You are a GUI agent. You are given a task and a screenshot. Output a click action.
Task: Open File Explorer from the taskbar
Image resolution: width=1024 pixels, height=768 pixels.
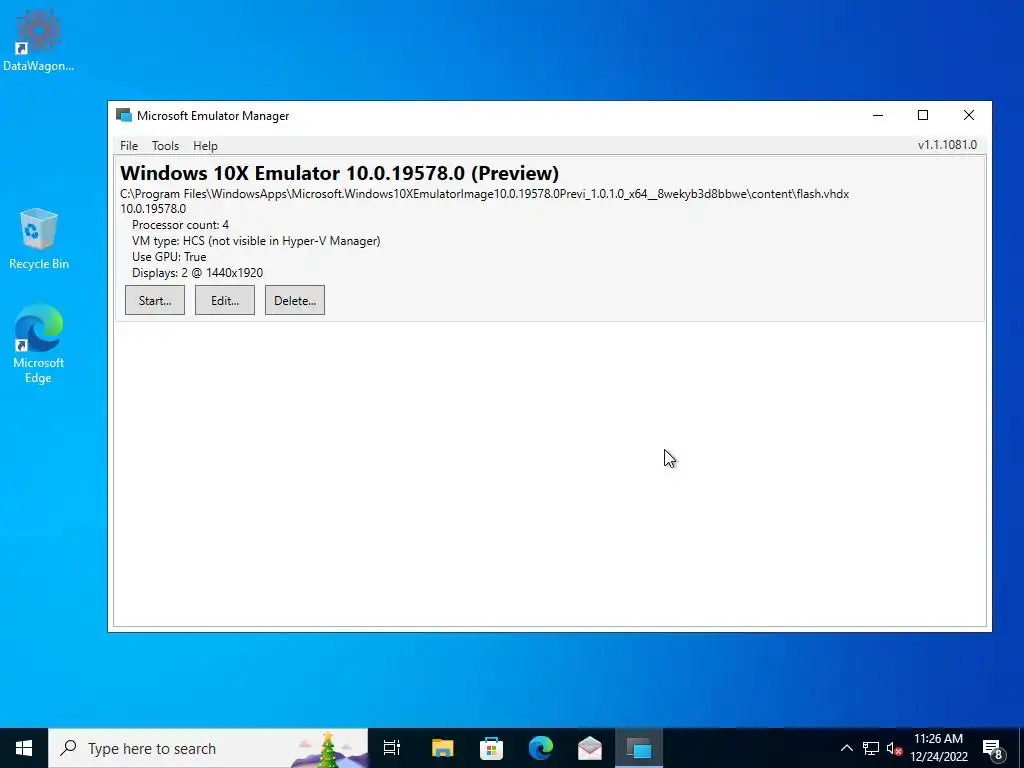[442, 748]
